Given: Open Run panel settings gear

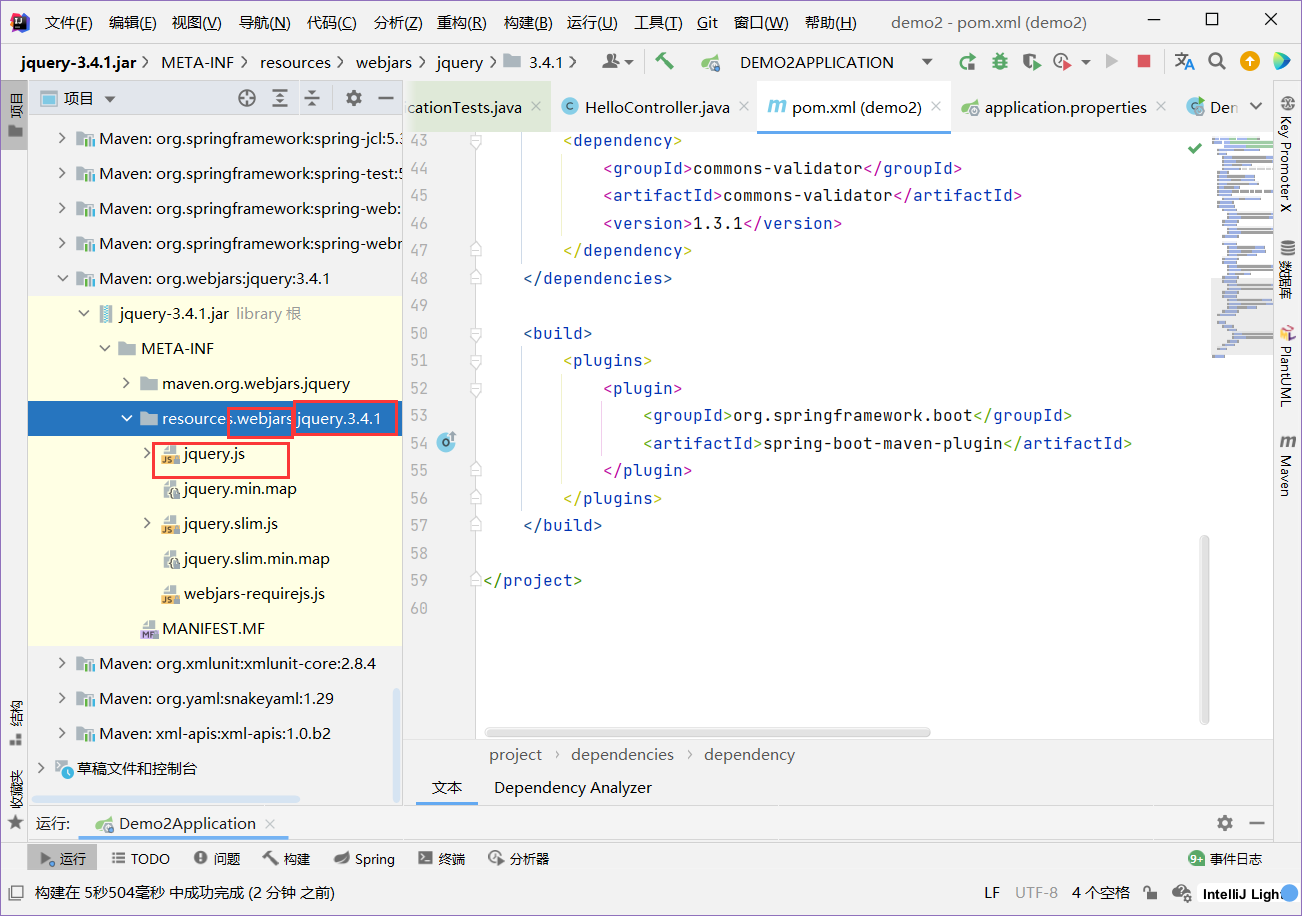Looking at the screenshot, I should pos(1225,823).
